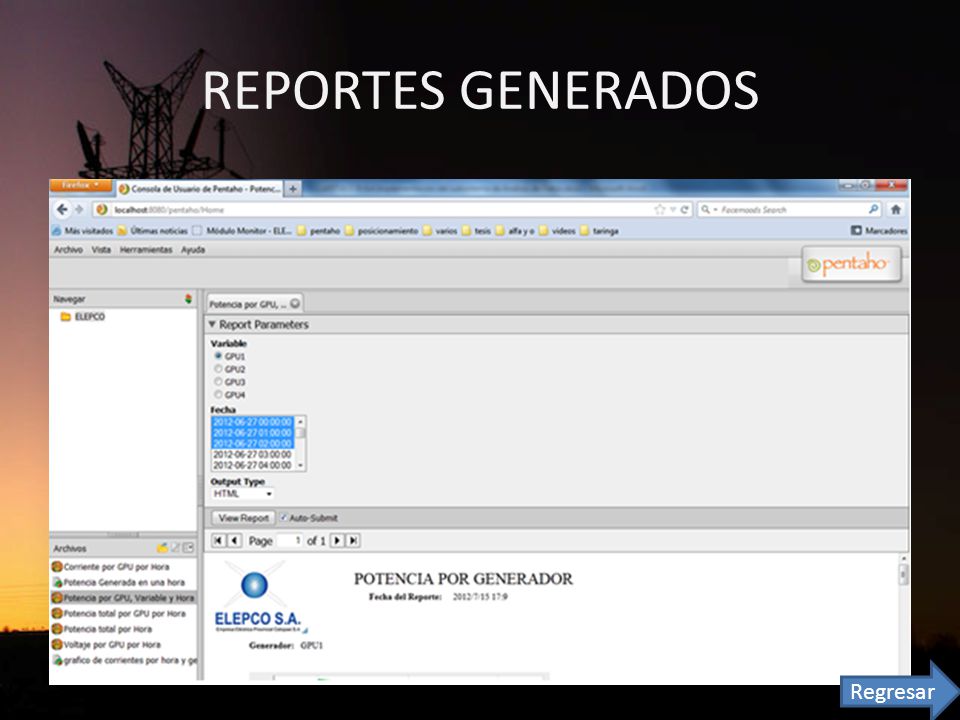Select date 2012-06-27 01:00:00 in Fecha list
This screenshot has height=720, width=960.
252,433
